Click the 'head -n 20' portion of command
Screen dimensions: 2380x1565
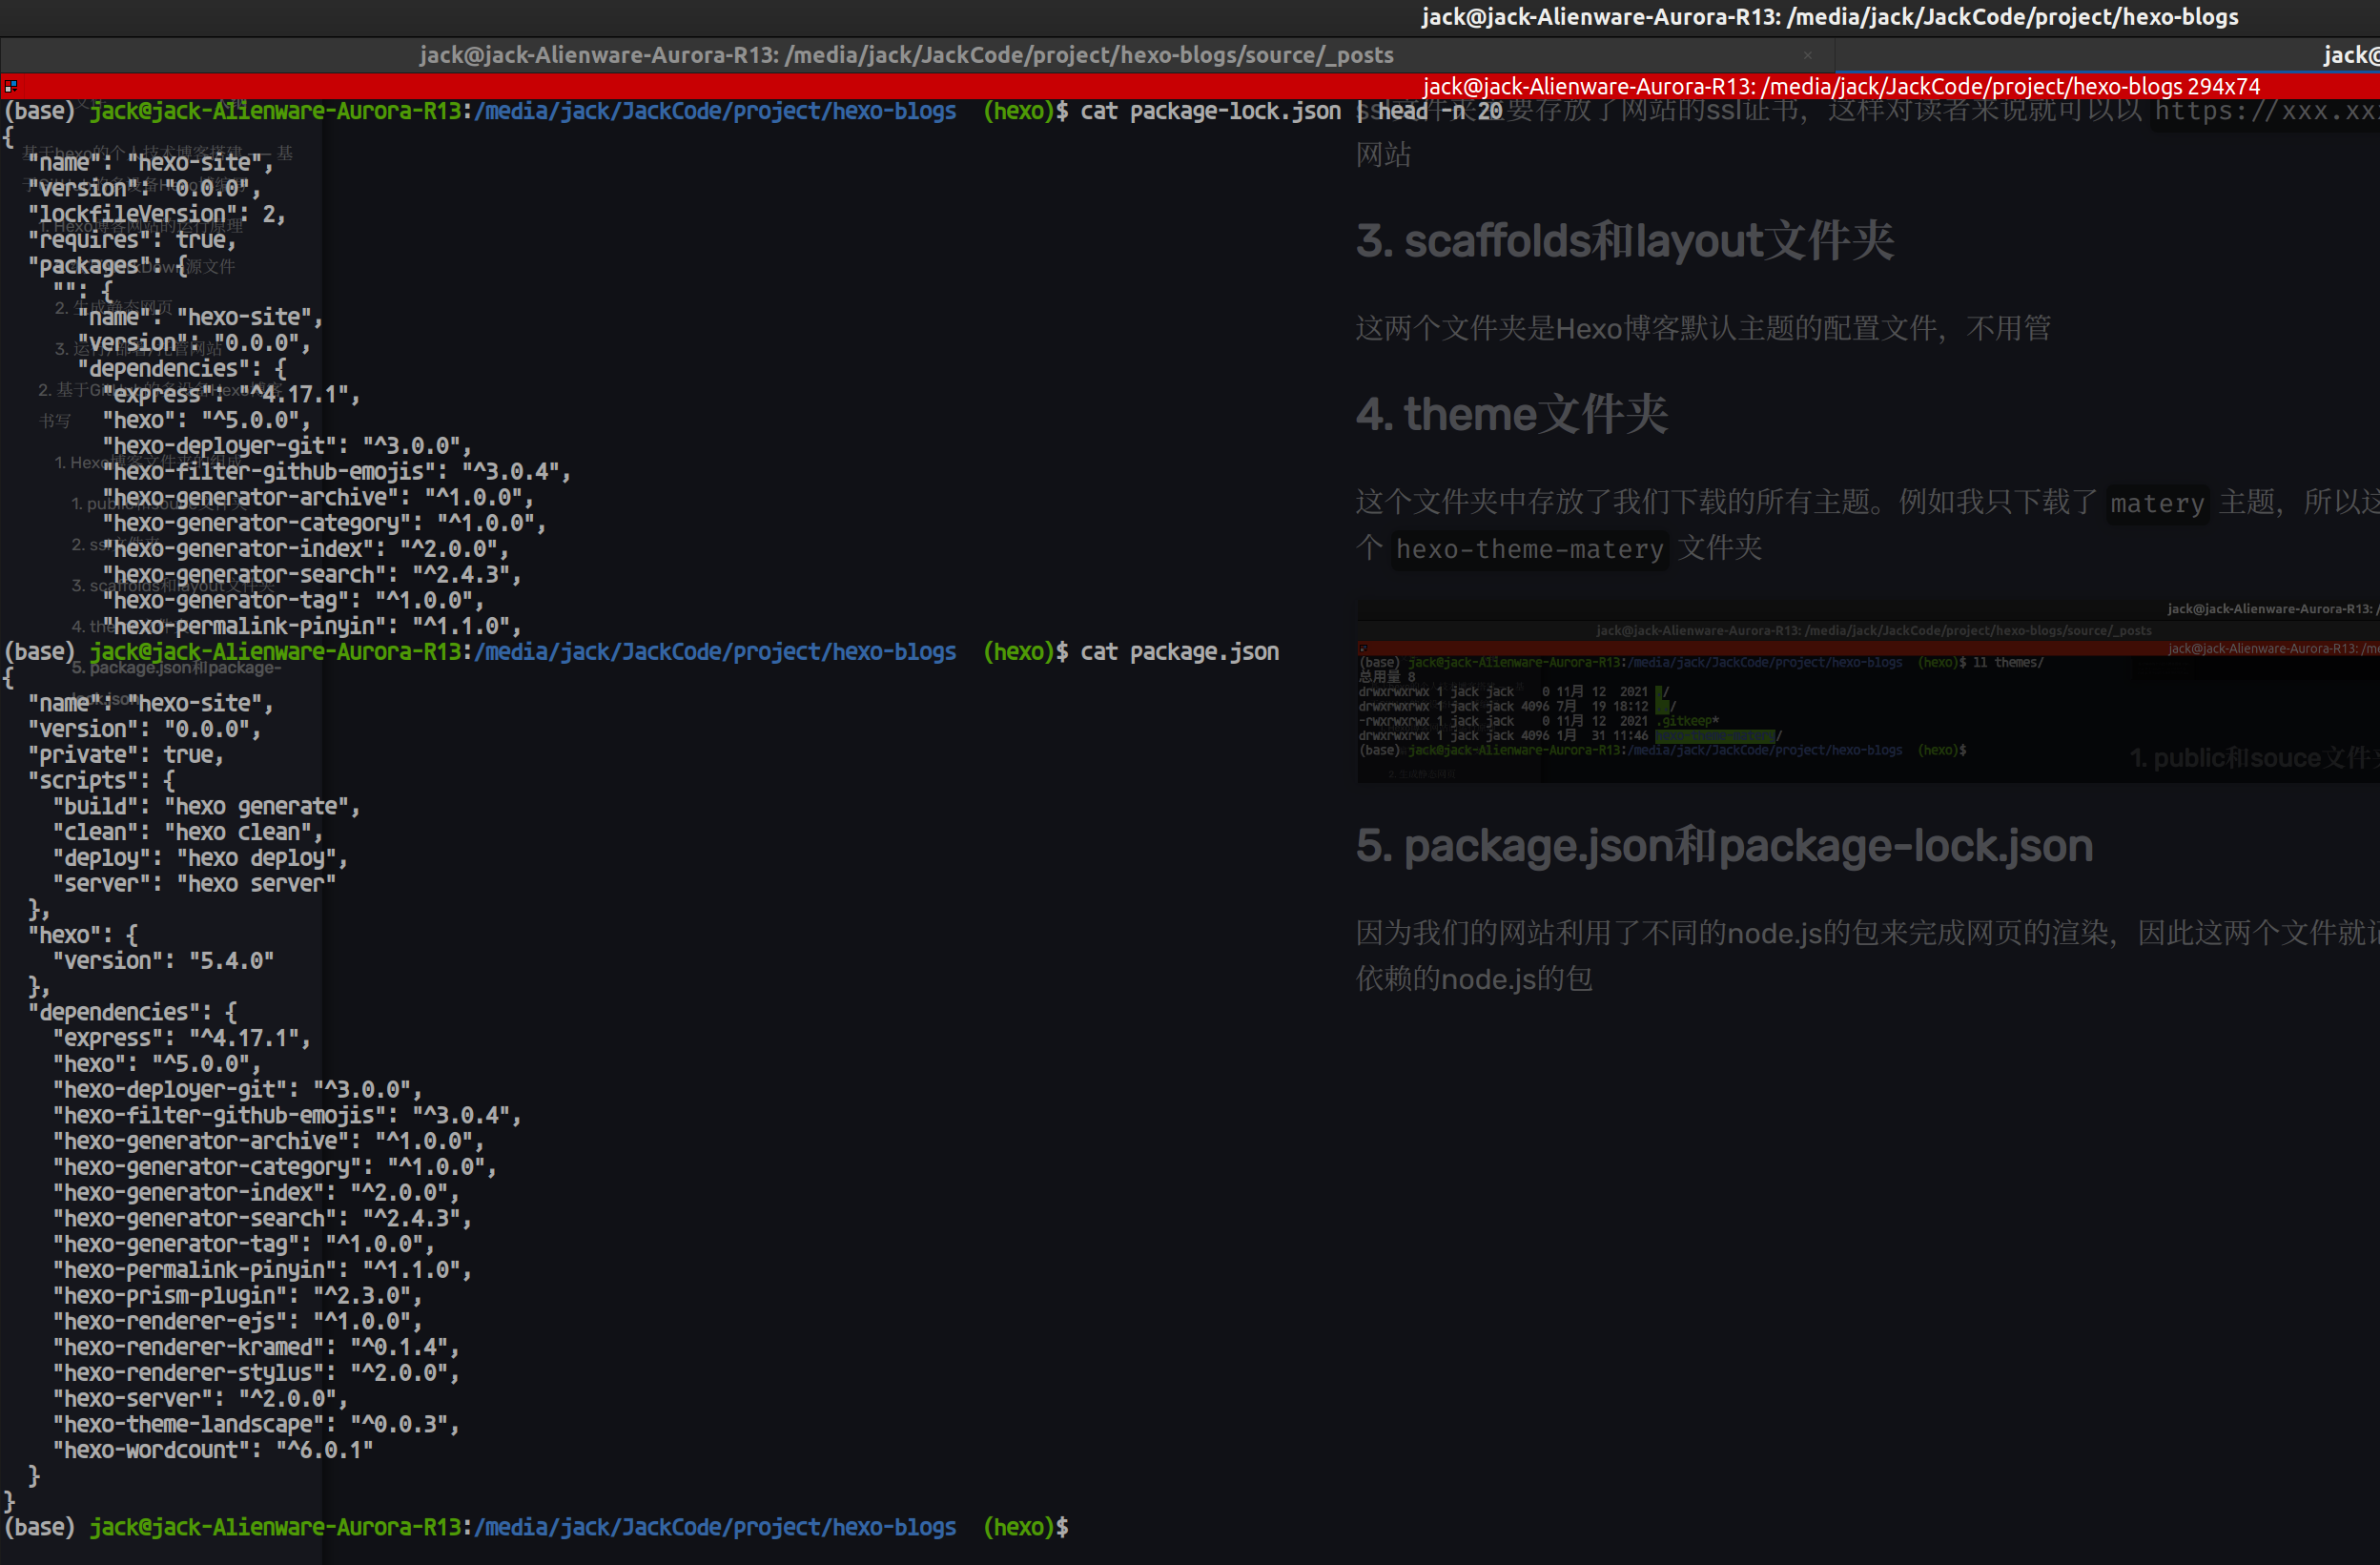(1440, 111)
